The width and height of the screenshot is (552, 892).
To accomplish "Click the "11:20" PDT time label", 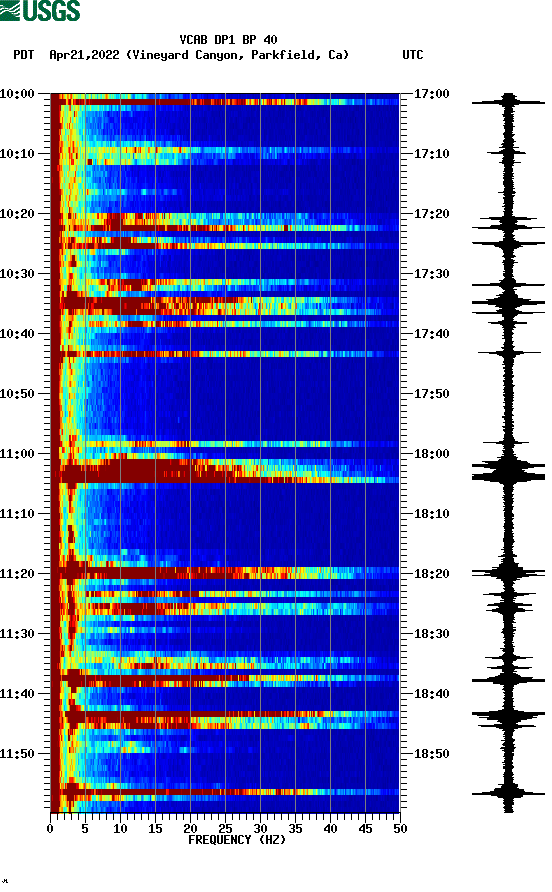I will click(17, 574).
